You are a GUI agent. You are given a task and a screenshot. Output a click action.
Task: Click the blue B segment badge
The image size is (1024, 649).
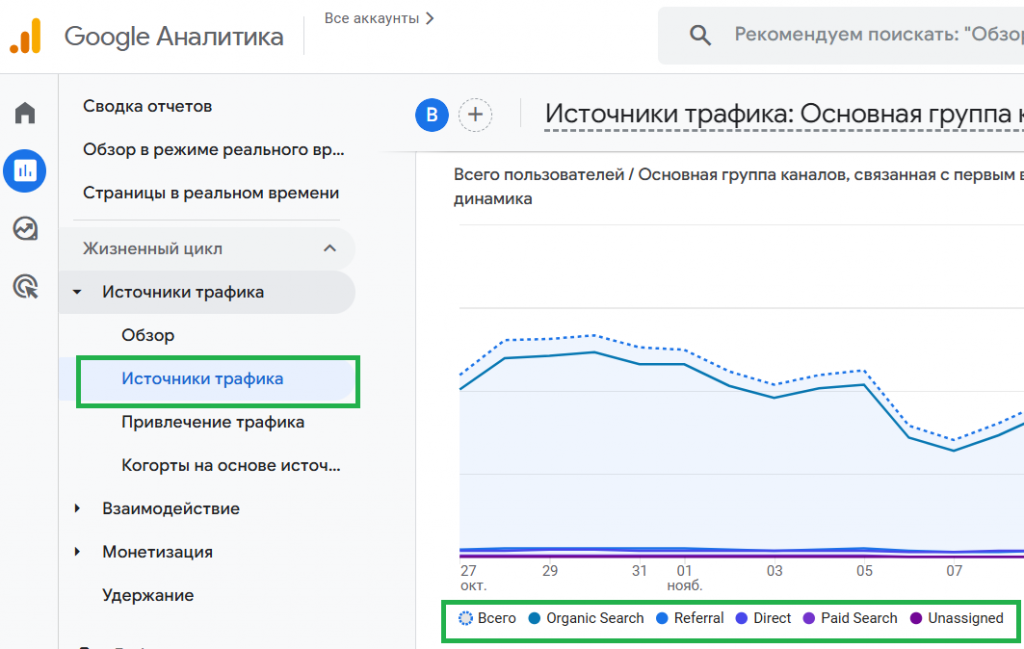tap(431, 115)
